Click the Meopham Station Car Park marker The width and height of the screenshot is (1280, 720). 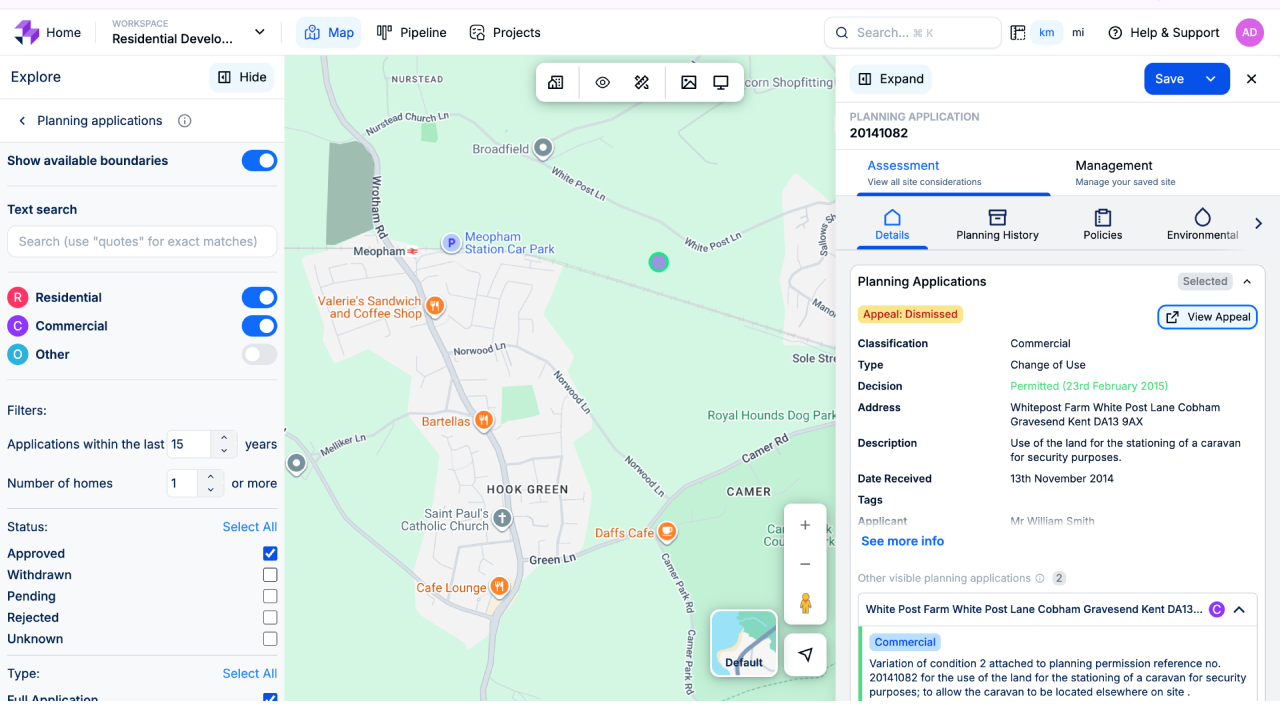451,243
